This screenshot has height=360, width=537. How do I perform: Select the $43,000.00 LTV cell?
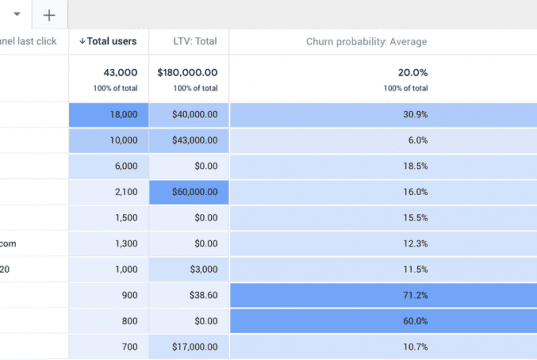(189, 140)
